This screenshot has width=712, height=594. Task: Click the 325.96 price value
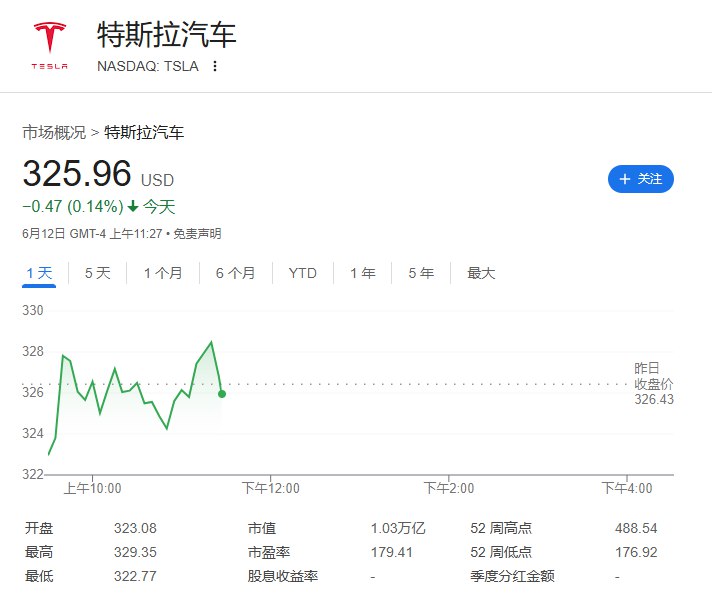click(x=77, y=173)
